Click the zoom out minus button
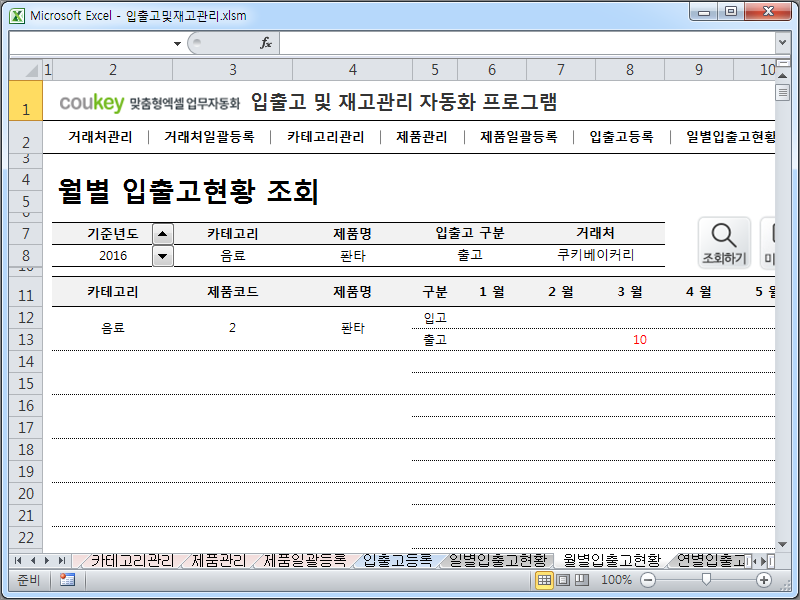800x600 pixels. pos(648,580)
